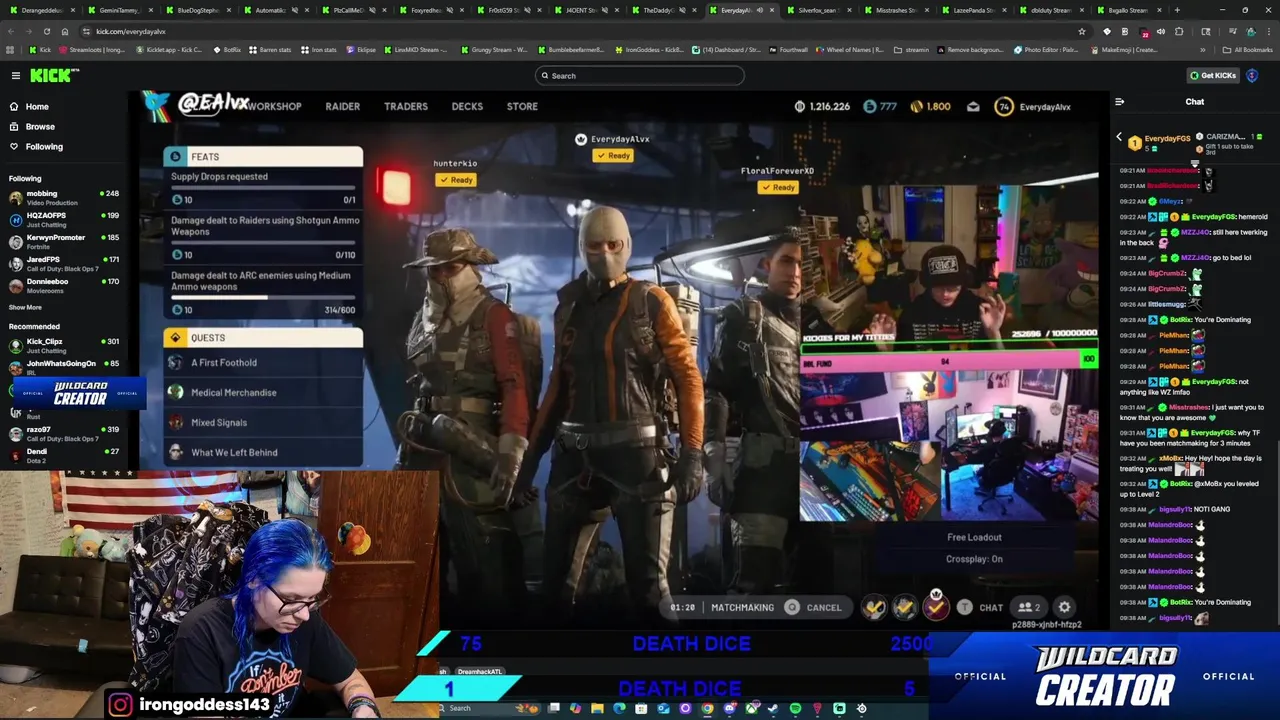Viewport: 1280px width, 720px height.
Task: Select the TRADERS tab in game menu
Action: click(406, 106)
